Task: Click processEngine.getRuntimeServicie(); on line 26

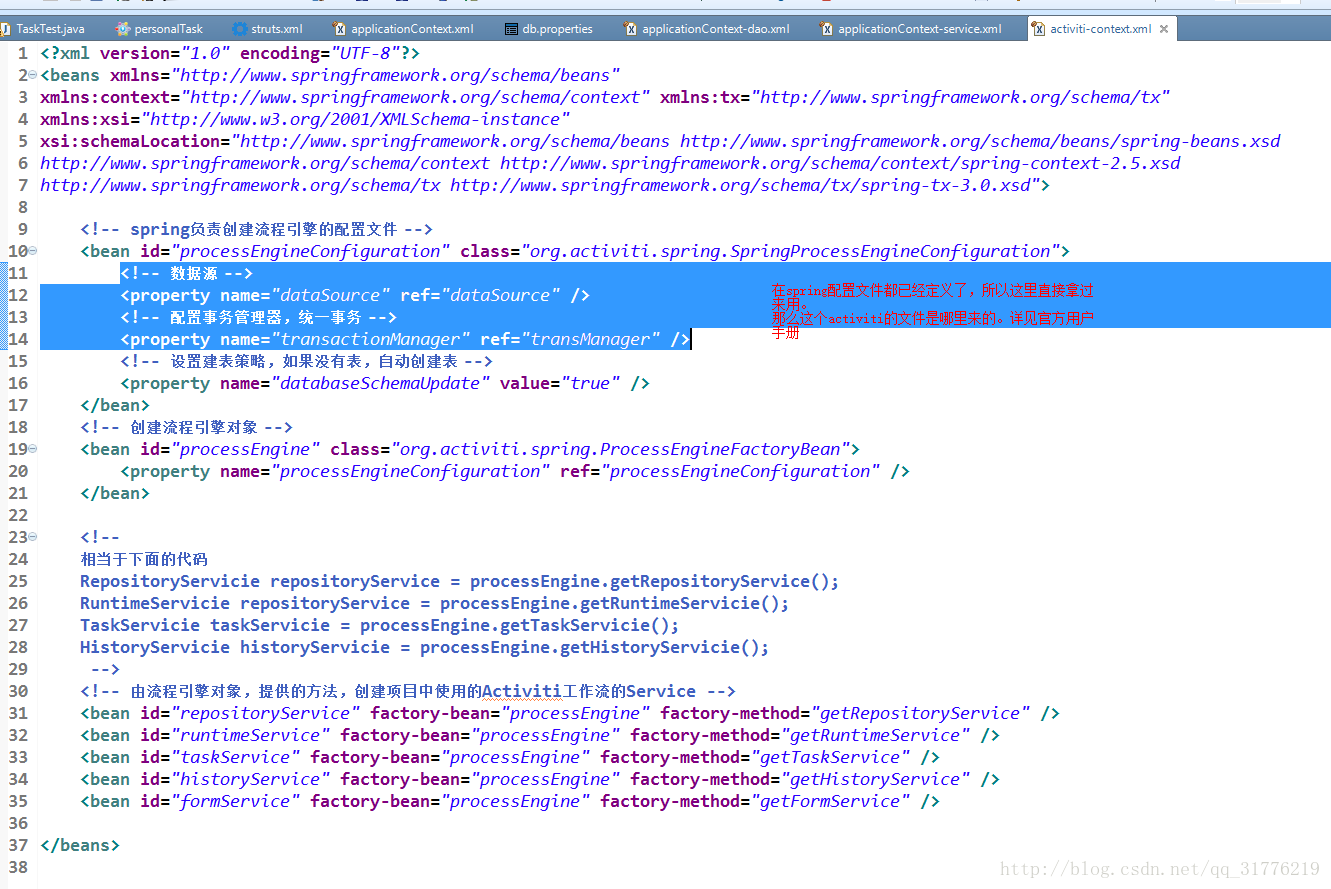Action: (x=615, y=603)
